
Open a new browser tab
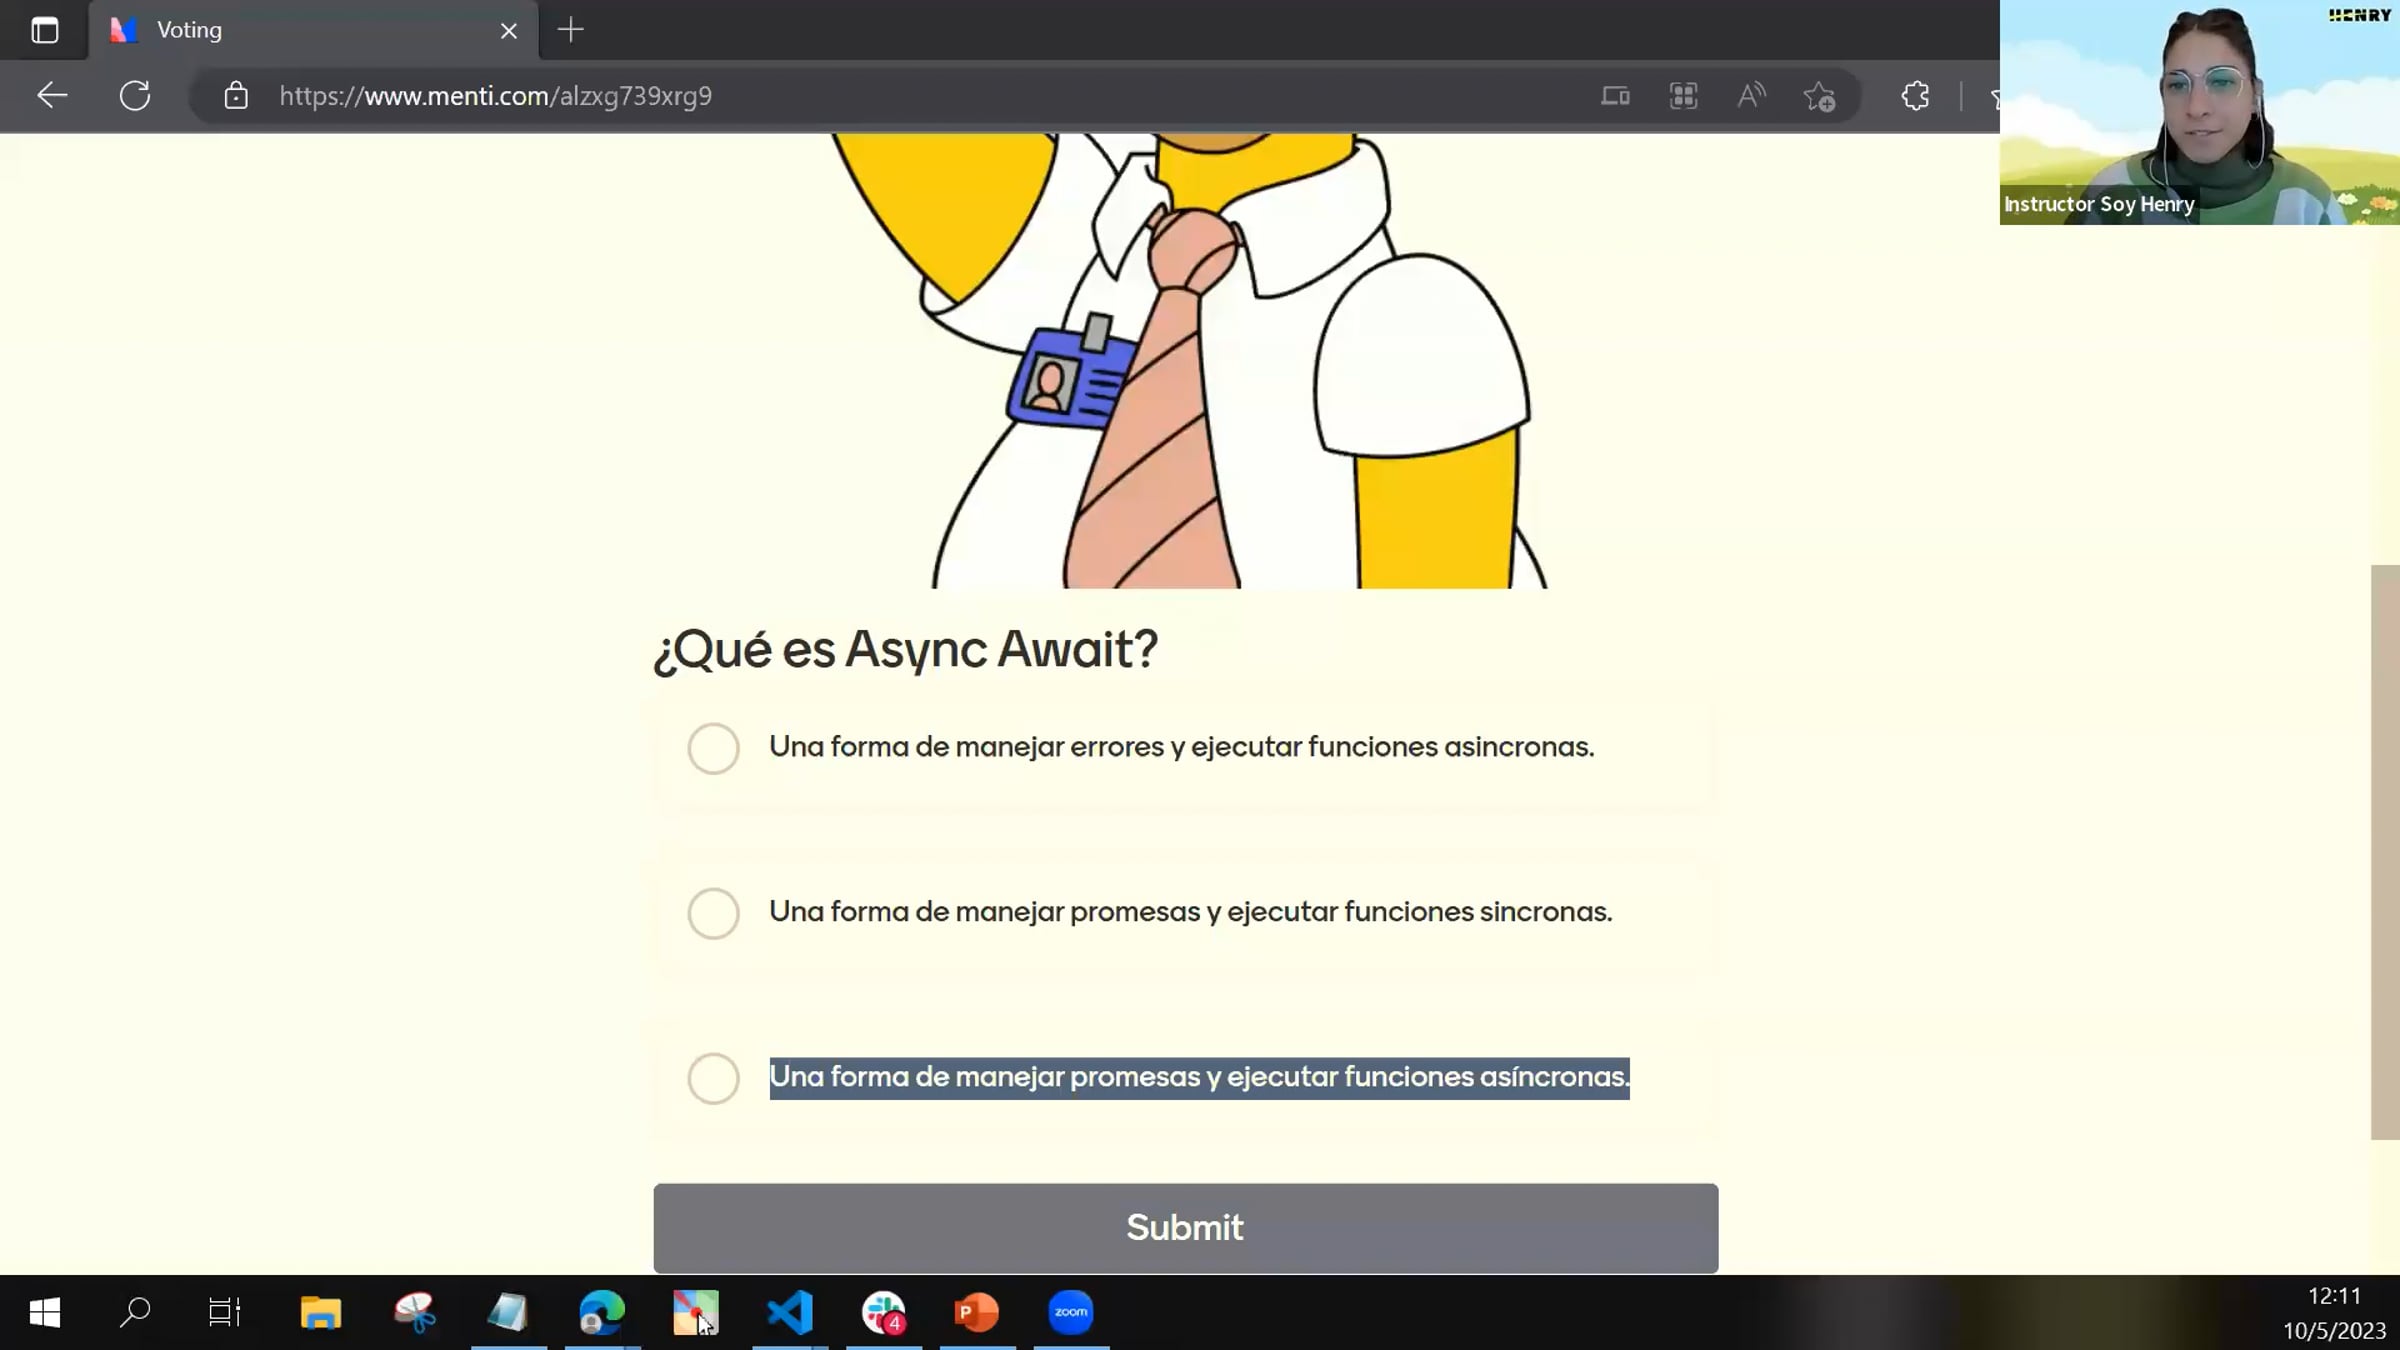[x=570, y=30]
